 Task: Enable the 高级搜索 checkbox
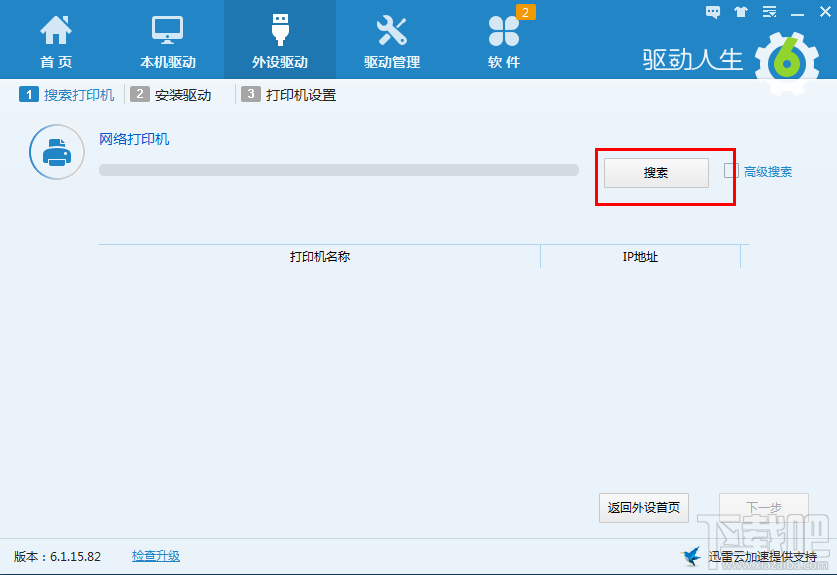[x=731, y=171]
